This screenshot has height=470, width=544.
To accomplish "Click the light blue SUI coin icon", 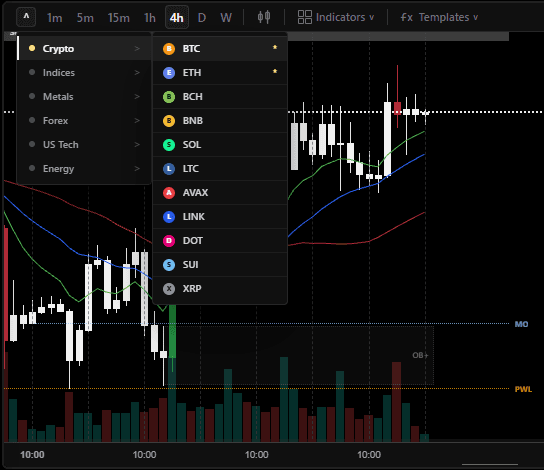I will 169,265.
